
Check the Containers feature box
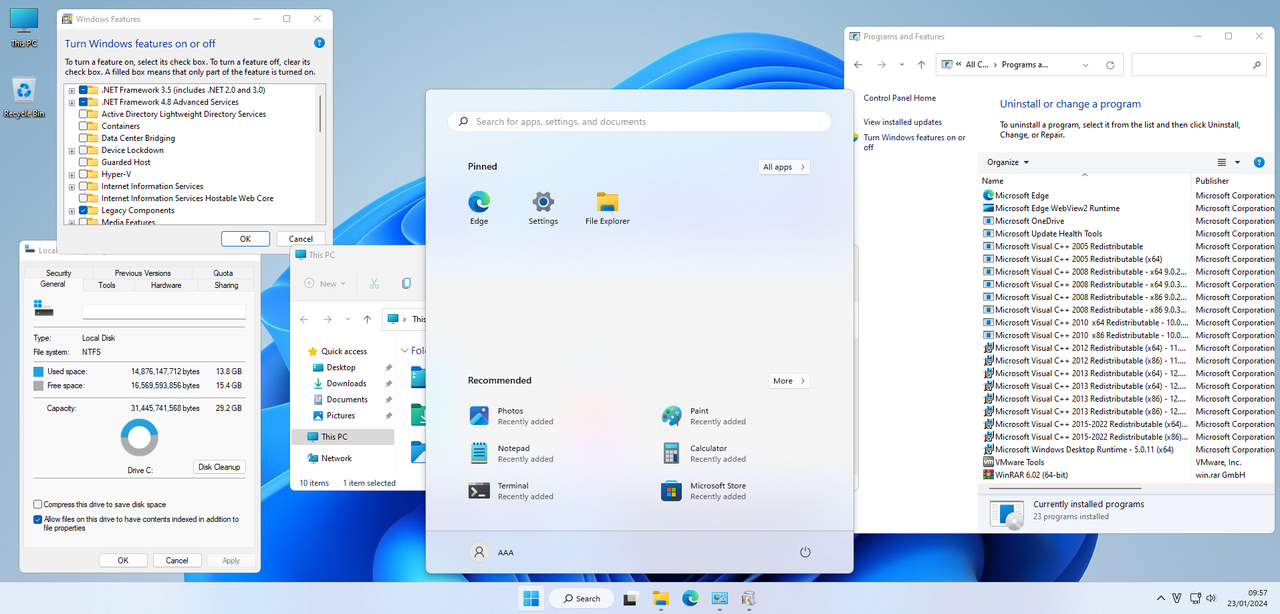tap(83, 126)
